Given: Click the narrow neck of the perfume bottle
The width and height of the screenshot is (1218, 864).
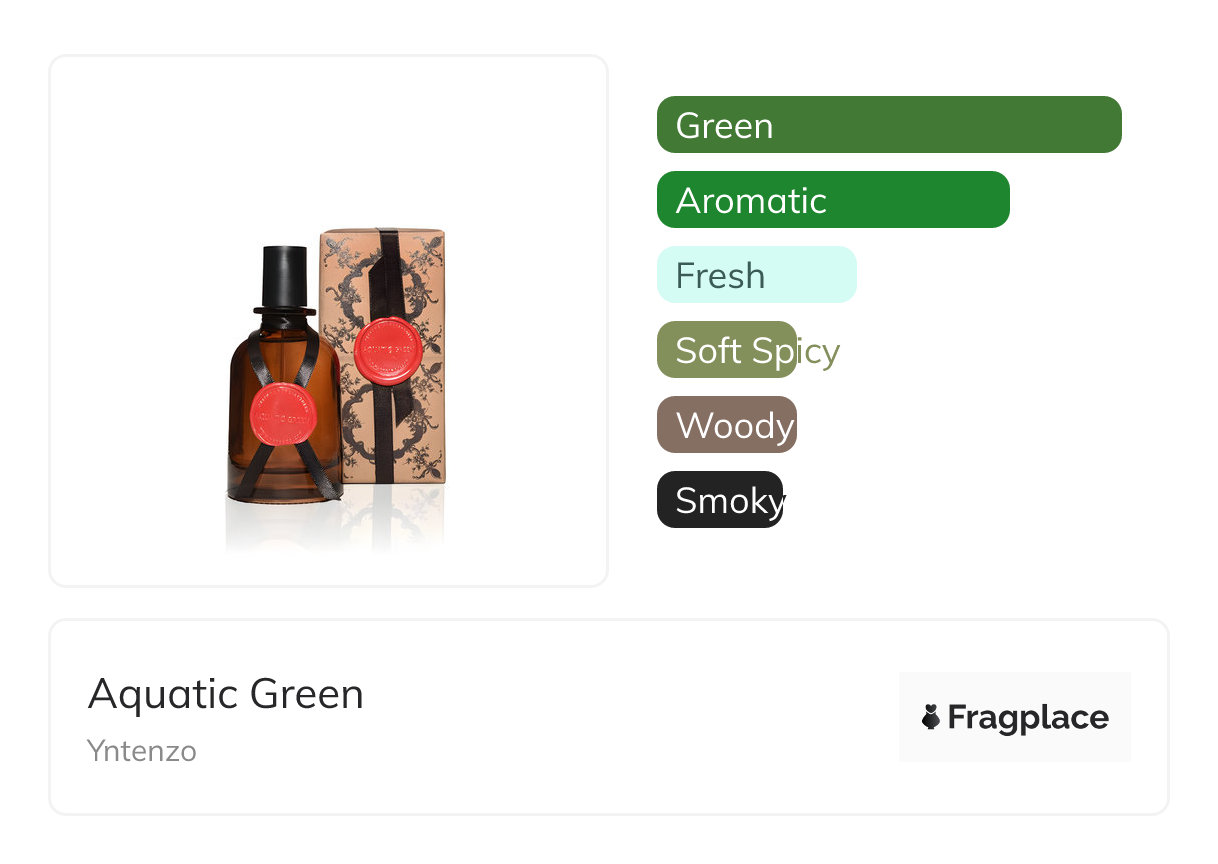Looking at the screenshot, I should tap(285, 320).
